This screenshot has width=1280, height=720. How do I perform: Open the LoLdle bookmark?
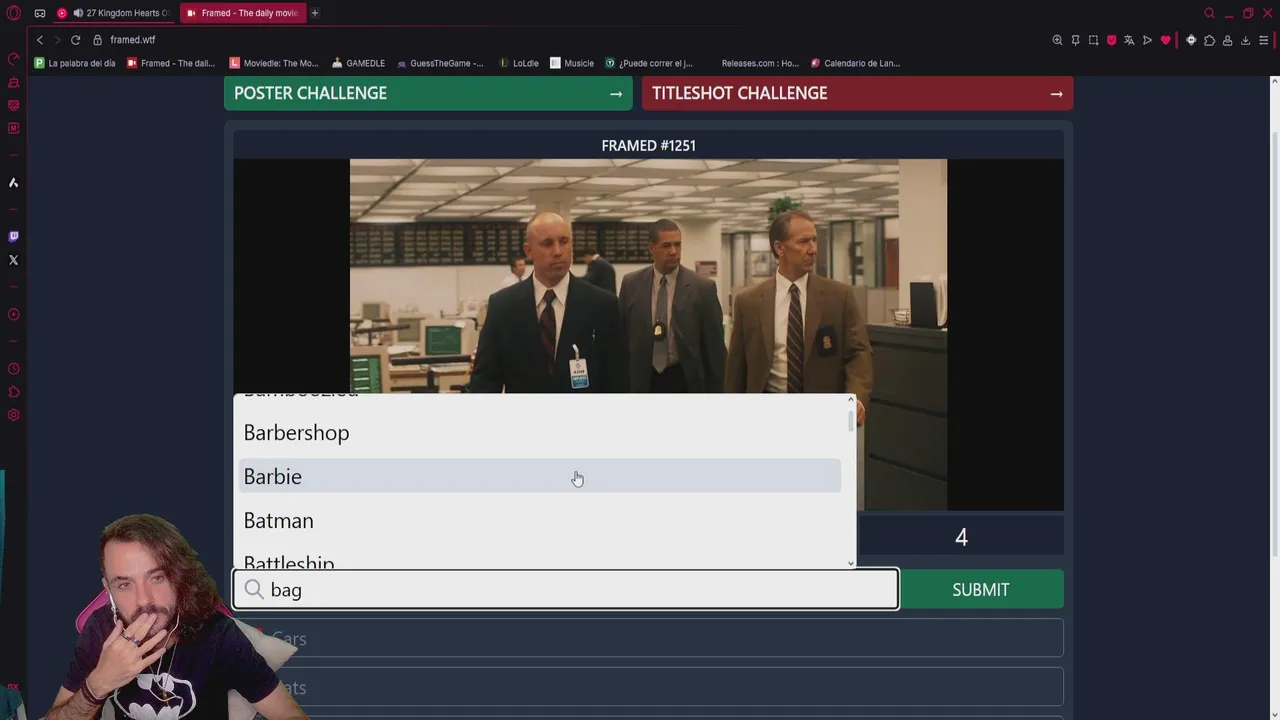coord(518,63)
